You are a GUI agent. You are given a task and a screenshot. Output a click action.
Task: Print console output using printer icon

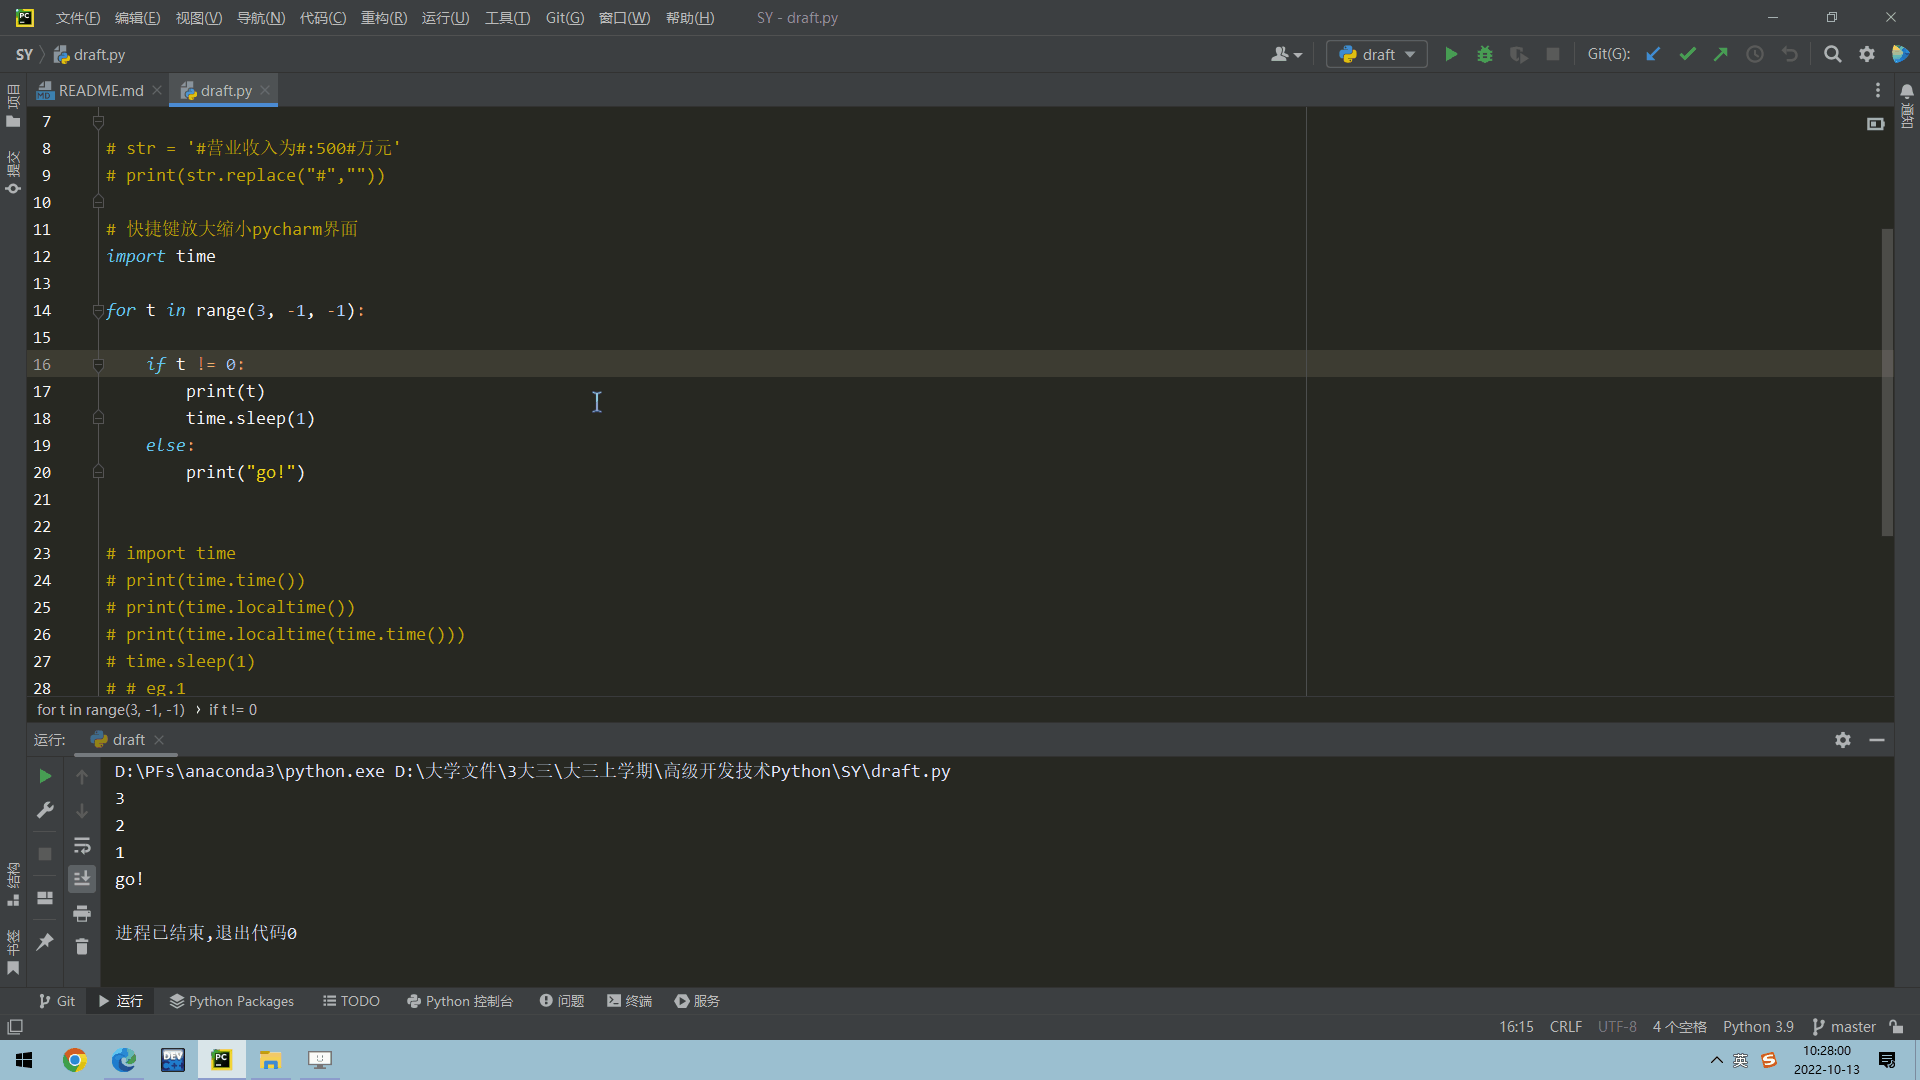tap(82, 913)
